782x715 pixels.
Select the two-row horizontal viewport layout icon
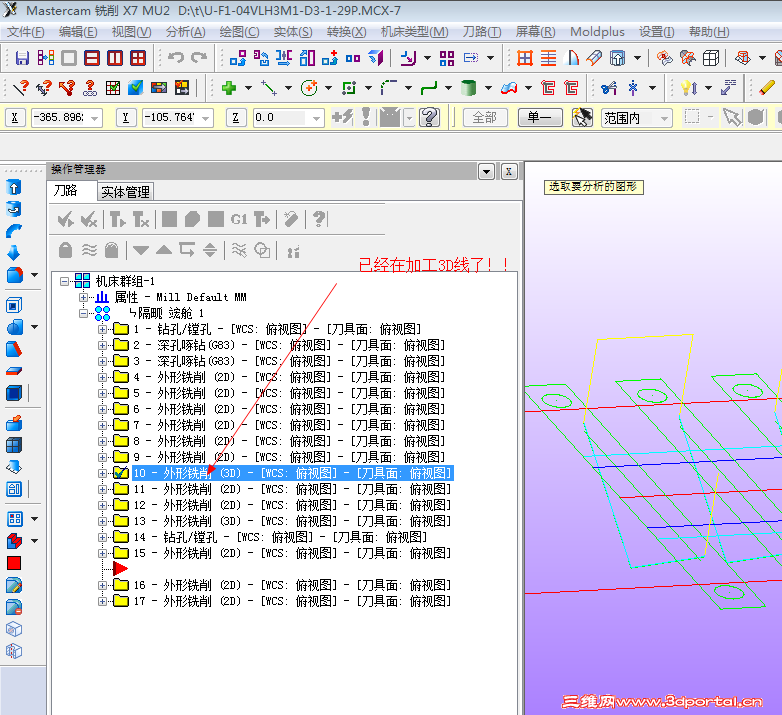[92, 58]
